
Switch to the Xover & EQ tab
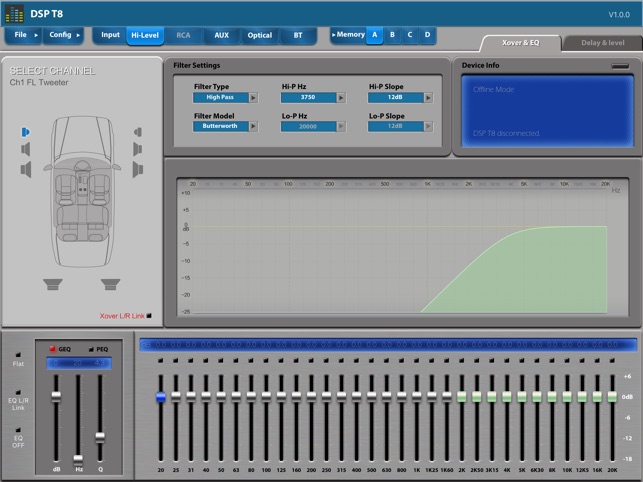coord(520,43)
